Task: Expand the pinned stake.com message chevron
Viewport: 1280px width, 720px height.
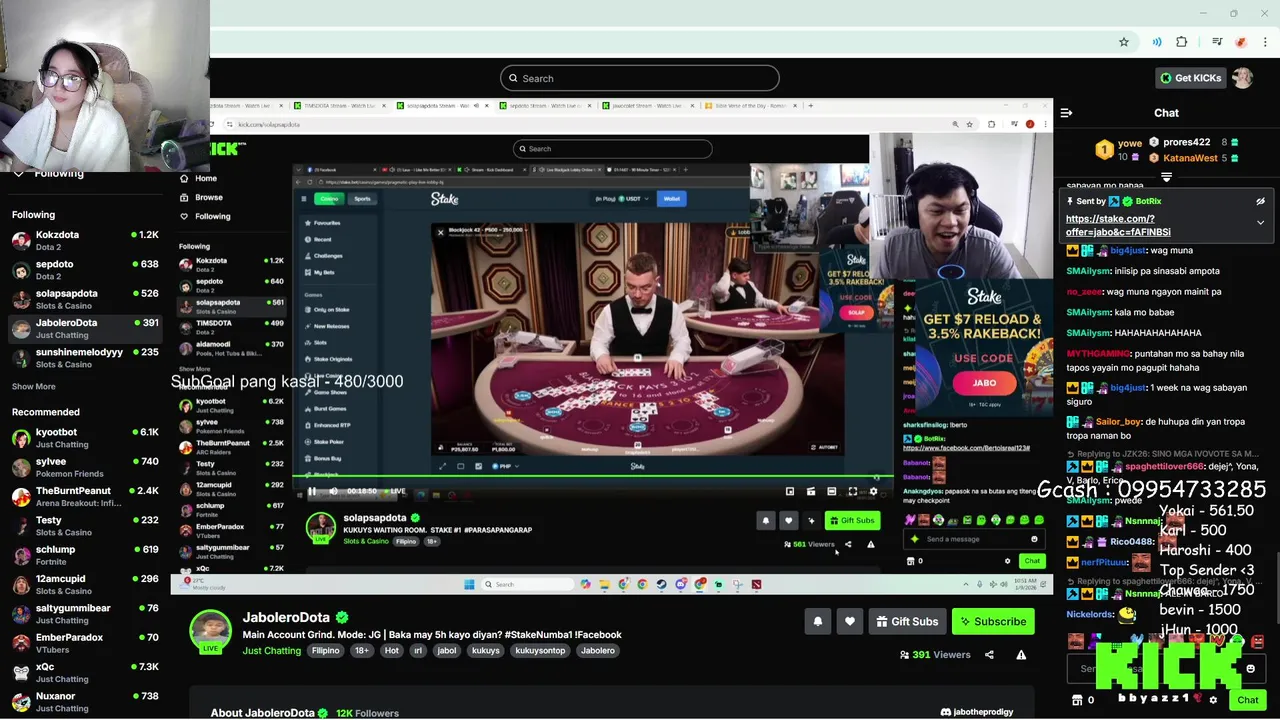Action: tap(1260, 222)
